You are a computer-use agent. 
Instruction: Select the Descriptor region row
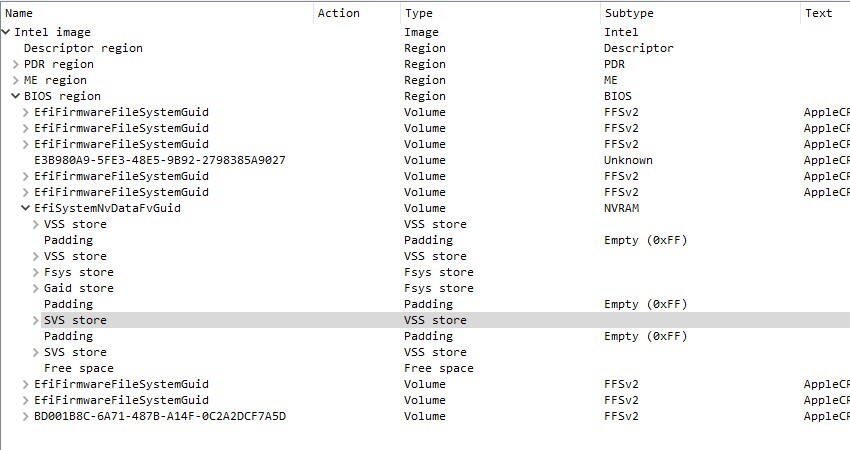[x=83, y=48]
